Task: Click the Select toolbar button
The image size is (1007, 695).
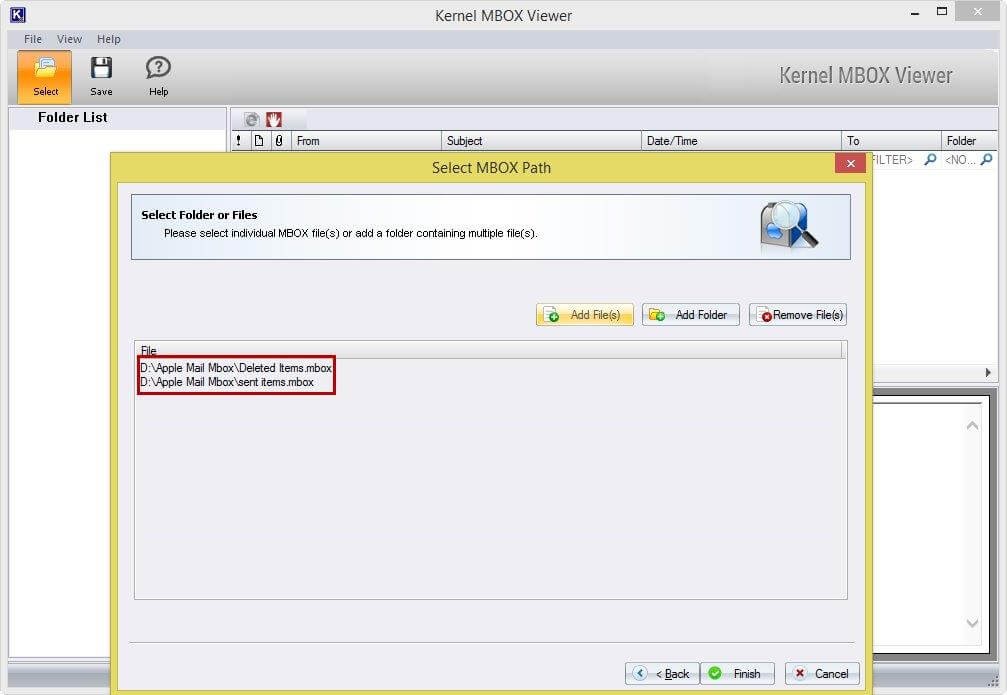Action: pyautogui.click(x=44, y=76)
